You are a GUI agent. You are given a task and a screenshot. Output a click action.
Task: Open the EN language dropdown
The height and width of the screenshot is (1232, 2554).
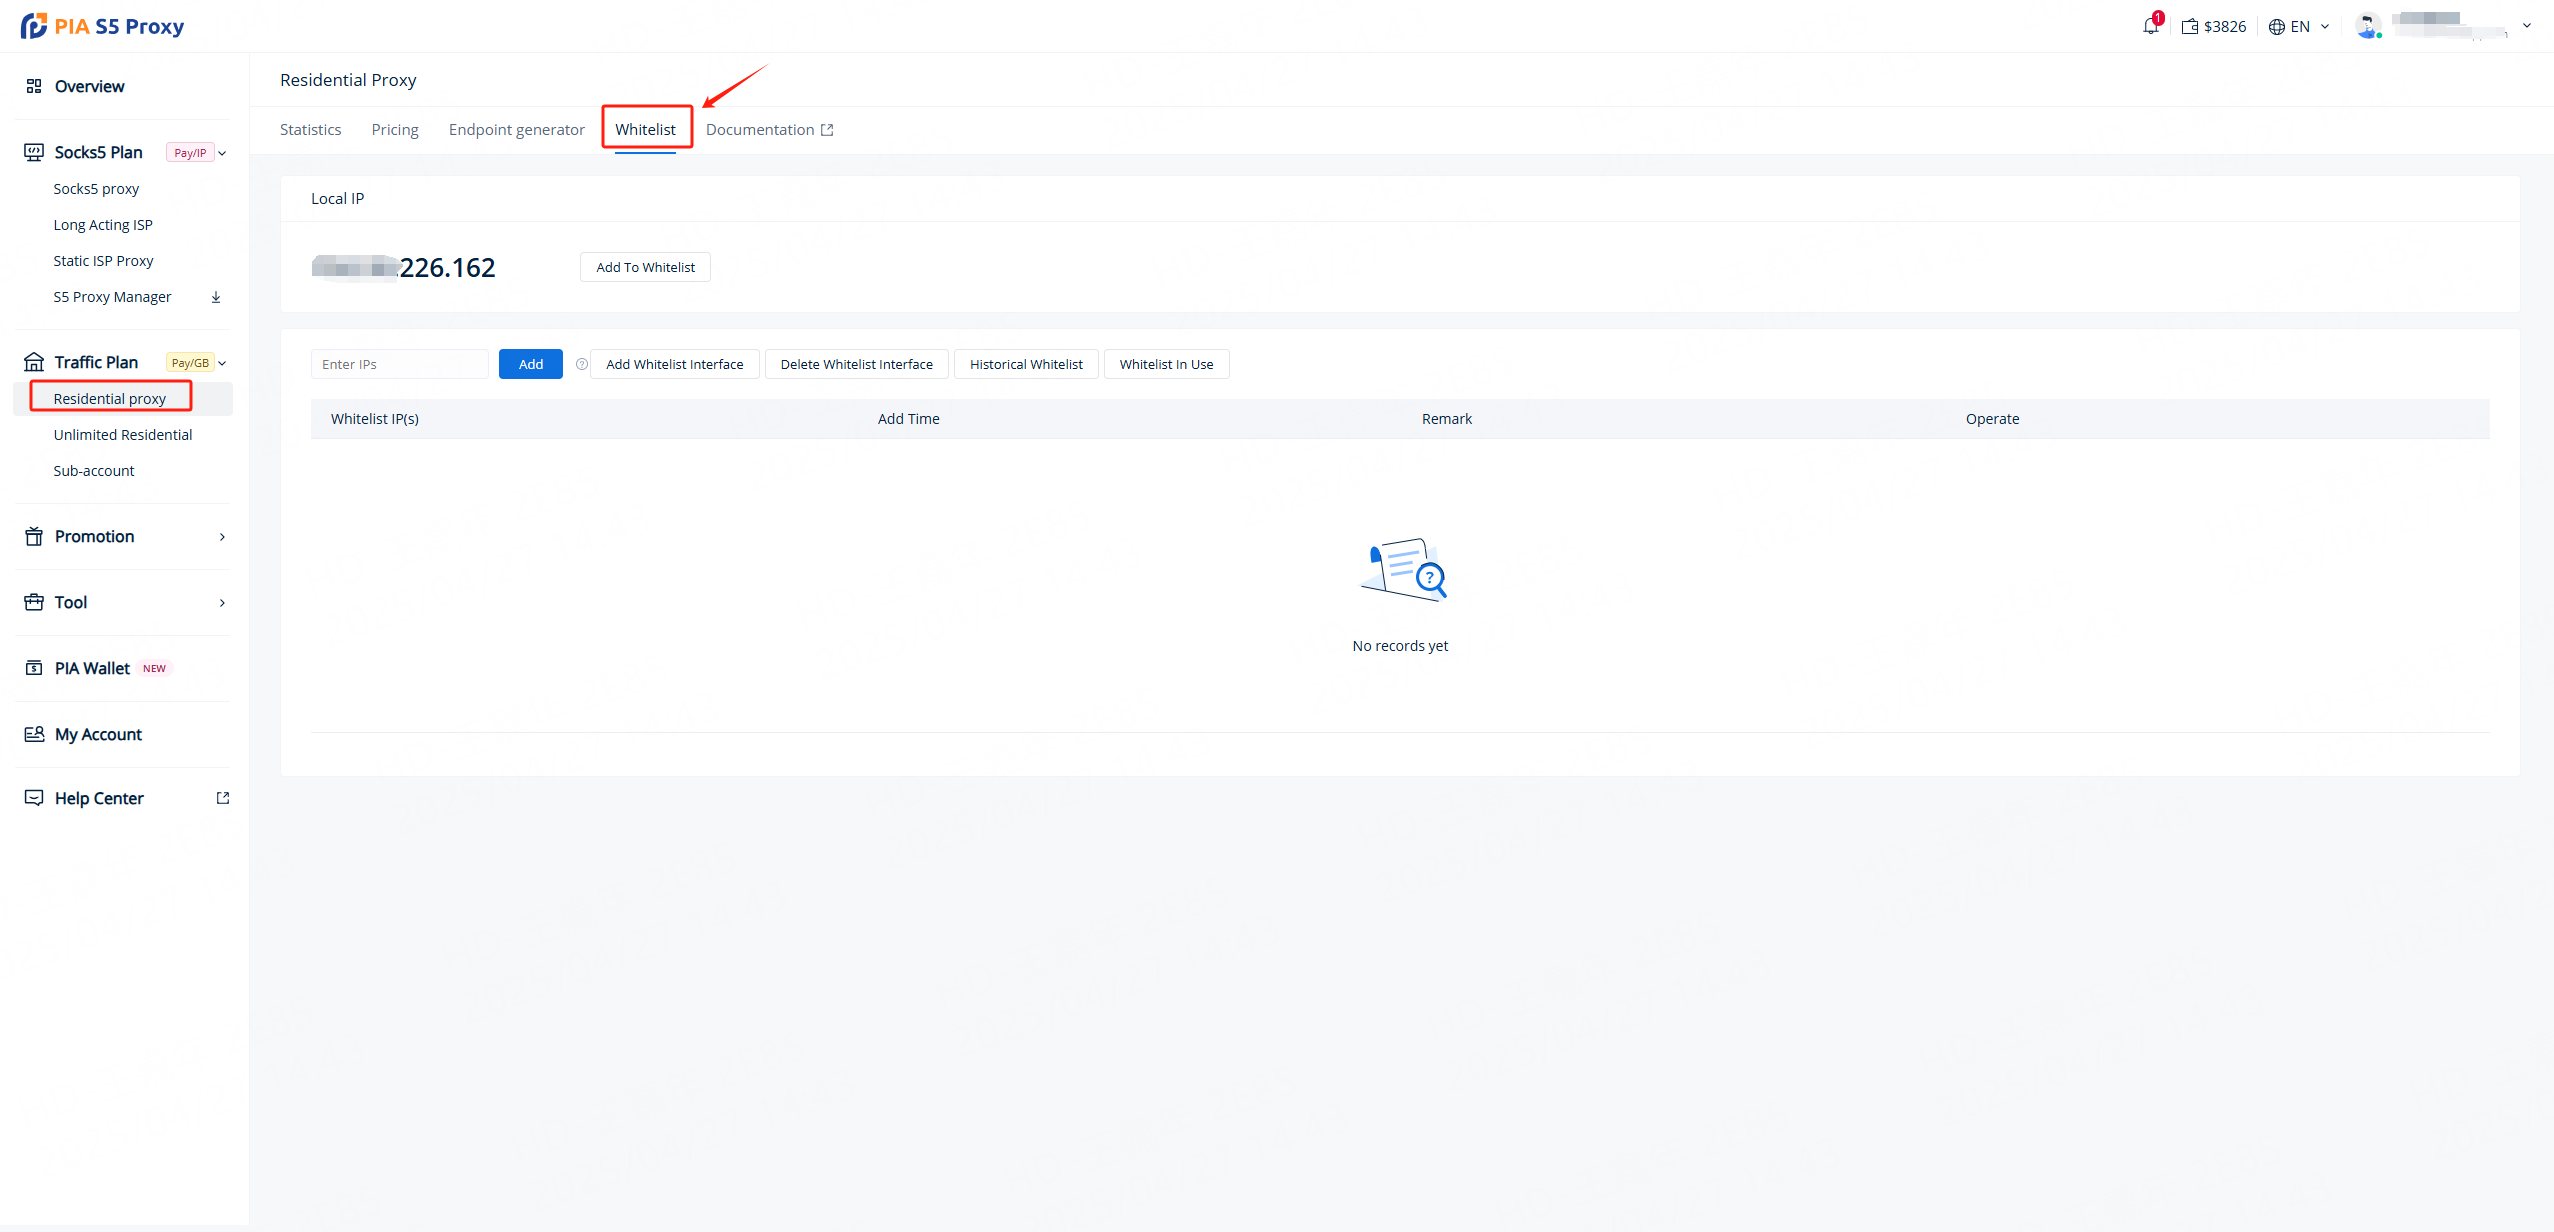click(2300, 27)
